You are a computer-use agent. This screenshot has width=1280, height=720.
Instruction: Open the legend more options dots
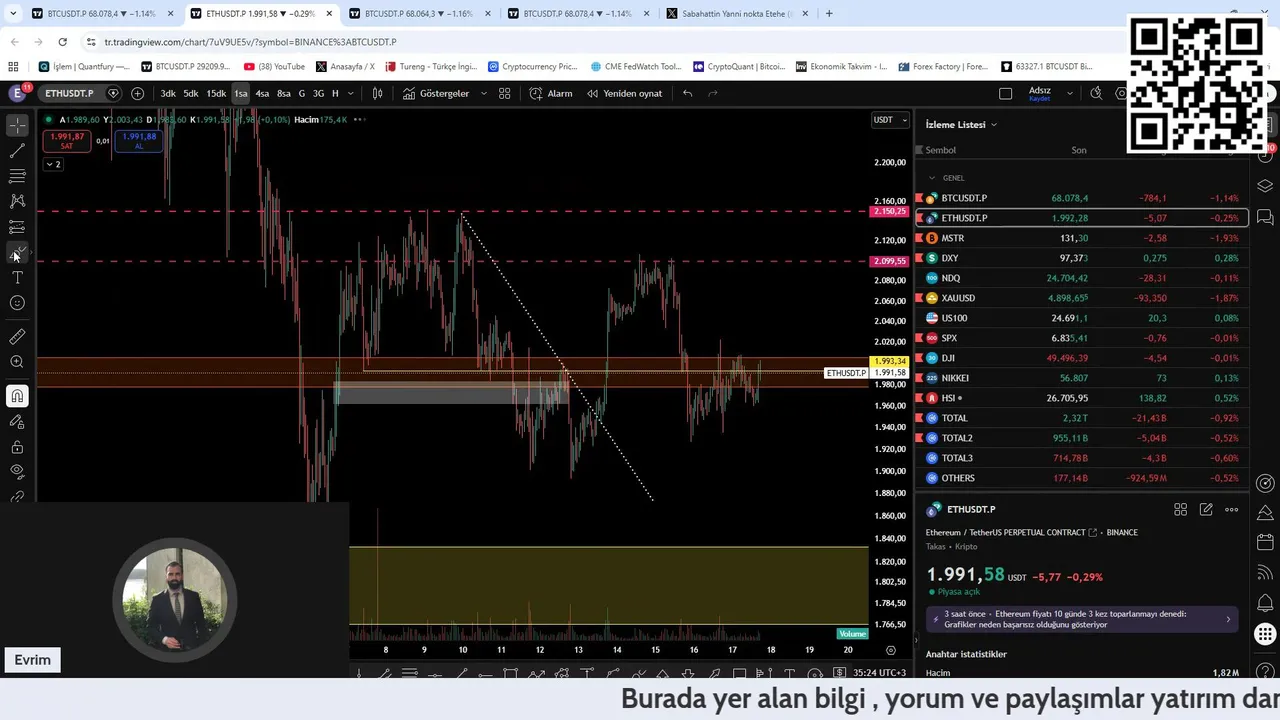tap(359, 120)
